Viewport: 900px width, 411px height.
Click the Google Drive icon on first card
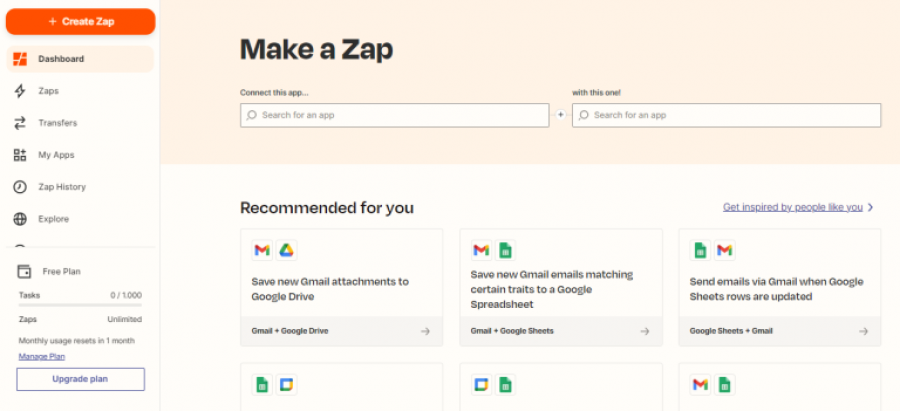(286, 250)
